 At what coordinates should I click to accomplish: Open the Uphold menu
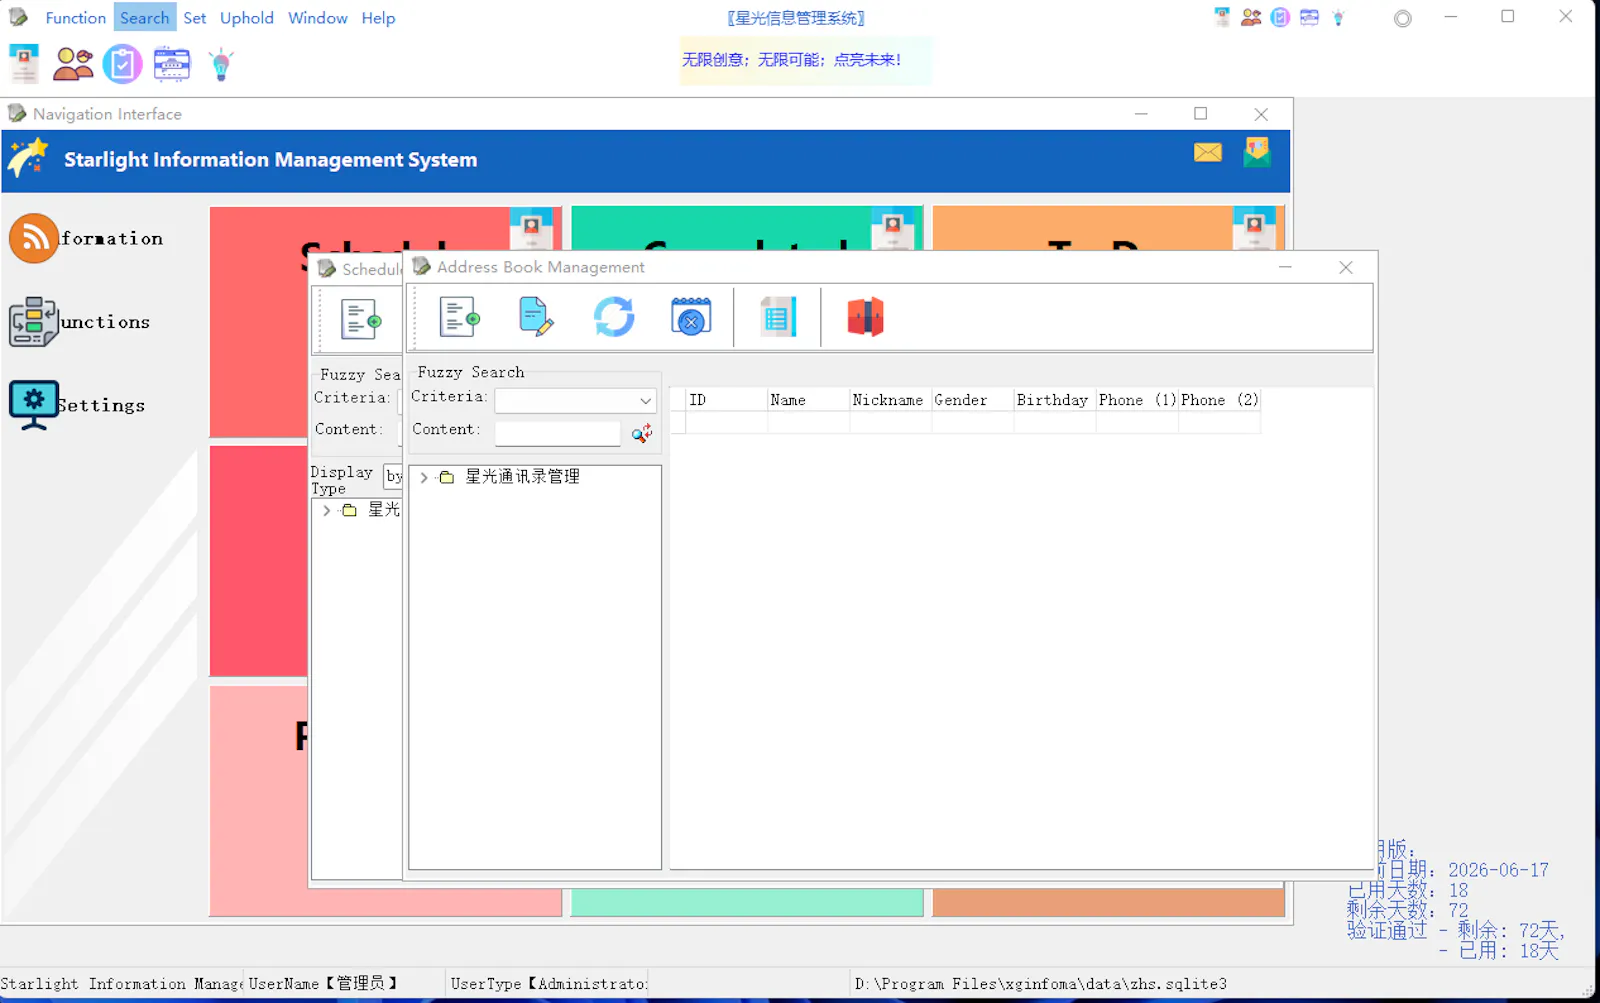point(246,18)
